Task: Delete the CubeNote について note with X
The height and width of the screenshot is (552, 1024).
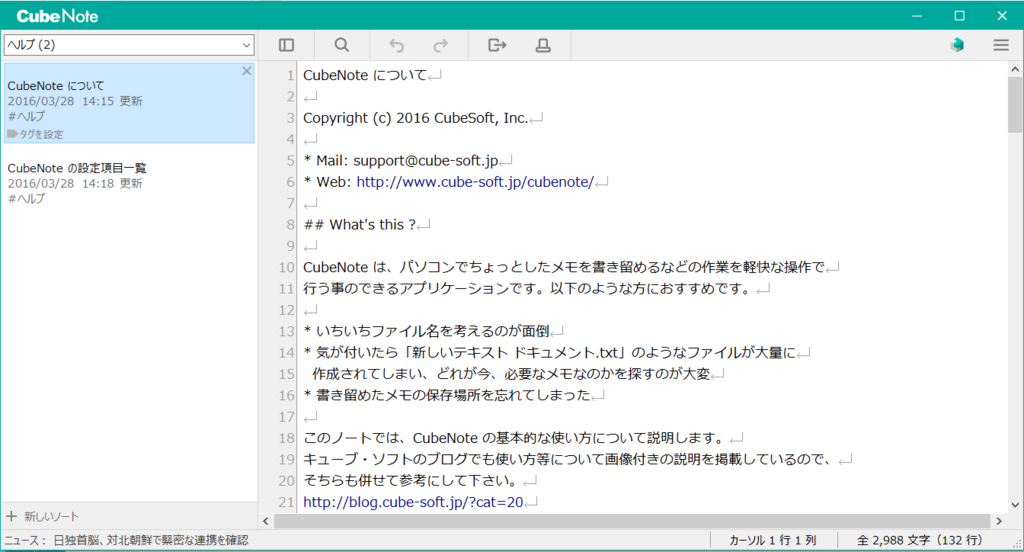Action: tap(246, 71)
